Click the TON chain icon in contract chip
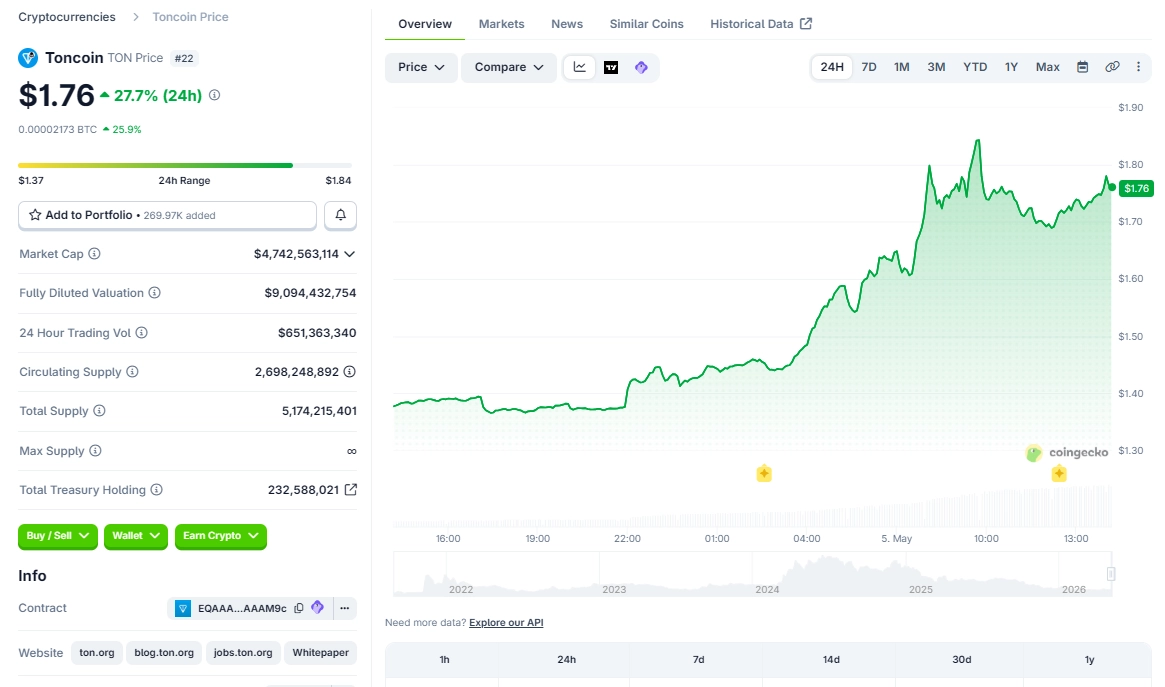The width and height of the screenshot is (1165, 687). (183, 608)
